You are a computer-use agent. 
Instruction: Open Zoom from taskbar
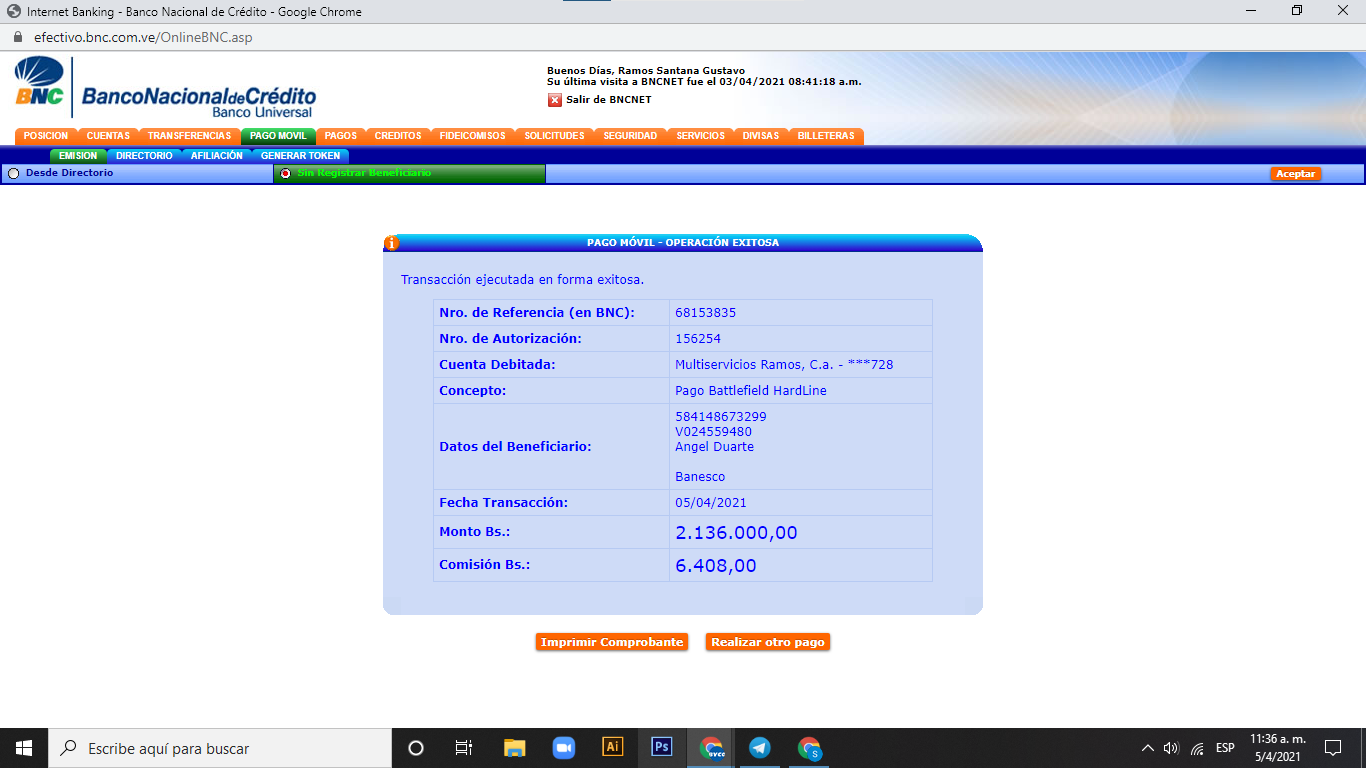pyautogui.click(x=564, y=748)
